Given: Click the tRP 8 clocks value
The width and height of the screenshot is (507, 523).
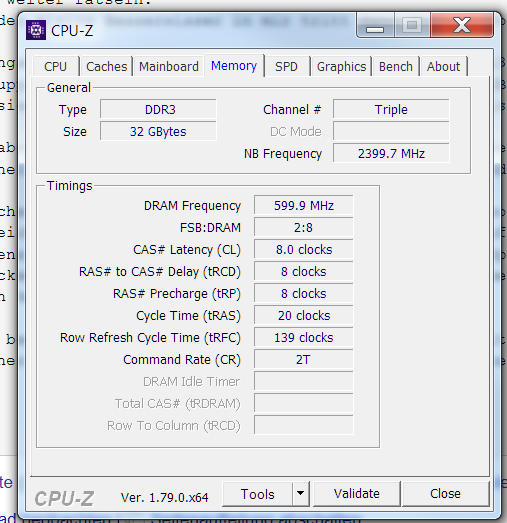Looking at the screenshot, I should pyautogui.click(x=304, y=294).
